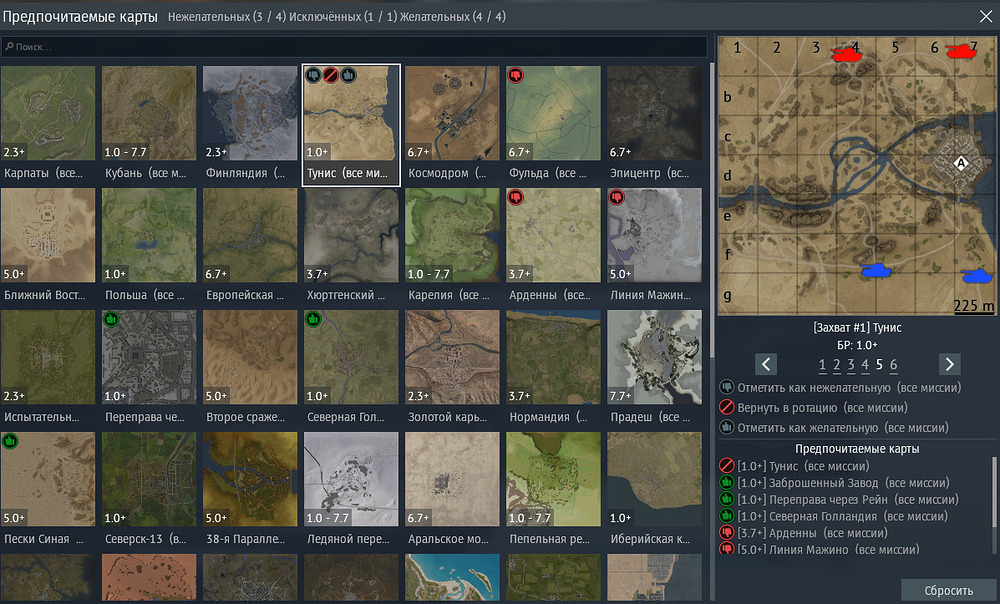Click the Сбросить reset button

coord(948,591)
